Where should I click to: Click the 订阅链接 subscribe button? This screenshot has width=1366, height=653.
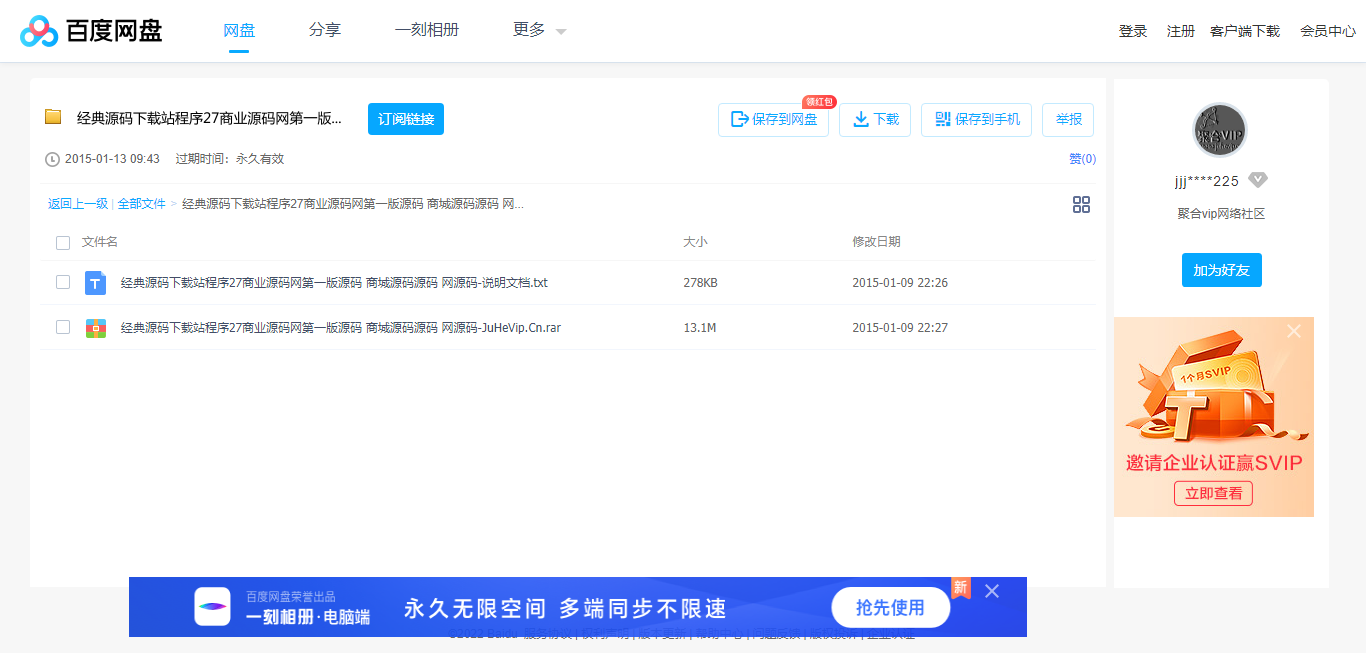(x=405, y=118)
